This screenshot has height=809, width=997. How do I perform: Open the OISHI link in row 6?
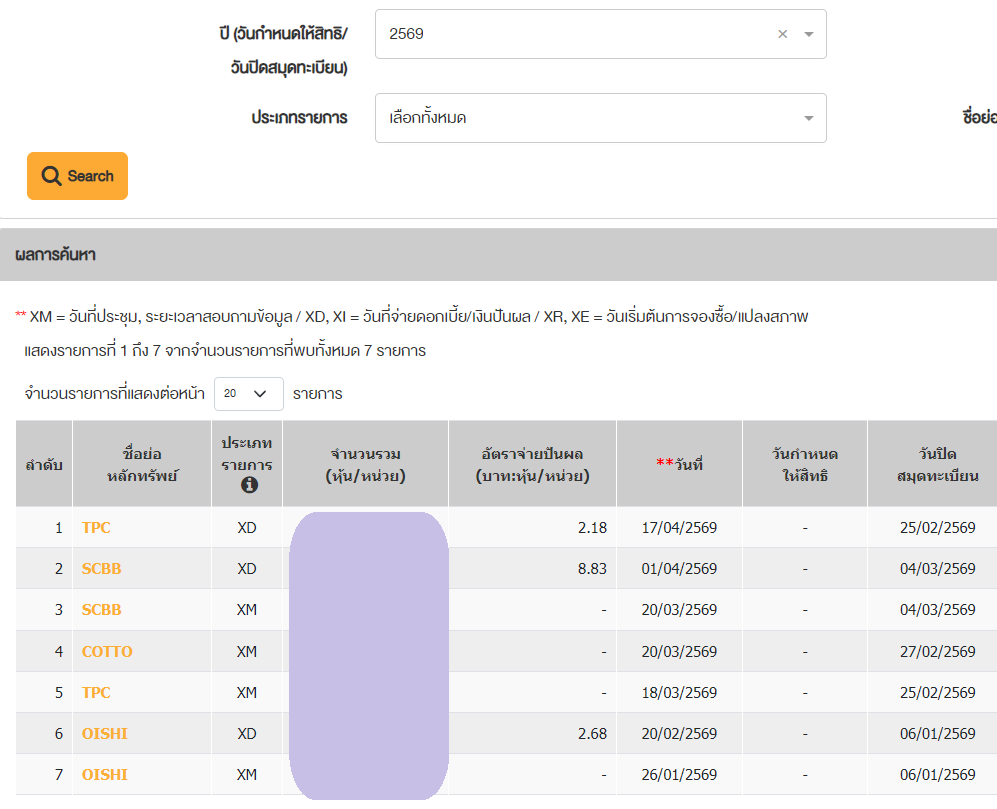pos(105,733)
